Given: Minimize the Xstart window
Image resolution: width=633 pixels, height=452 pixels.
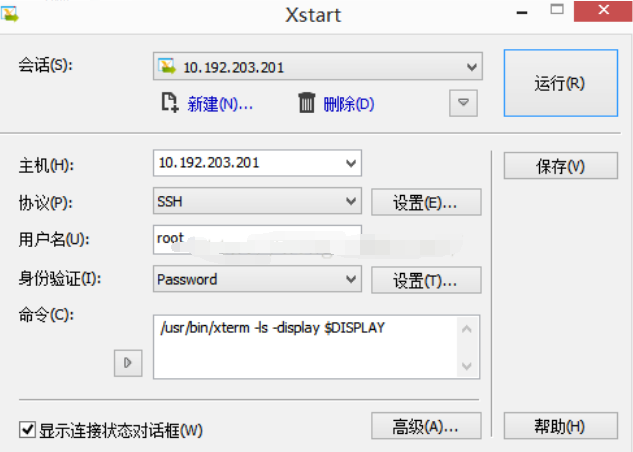Looking at the screenshot, I should (x=522, y=12).
